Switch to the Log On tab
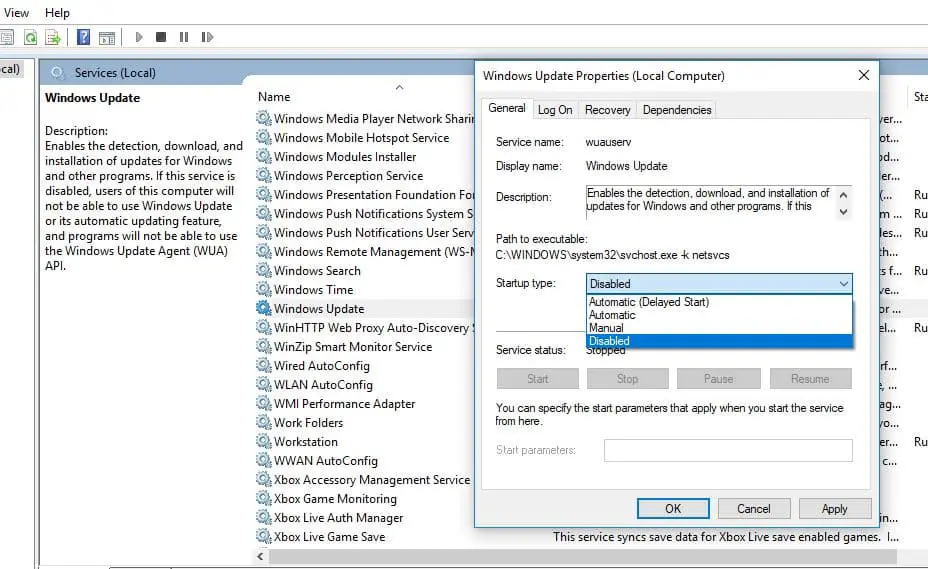Viewport: 928px width, 569px height. [x=555, y=110]
